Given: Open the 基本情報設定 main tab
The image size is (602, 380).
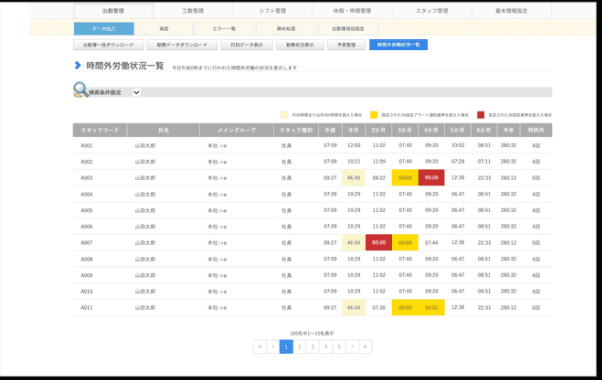Looking at the screenshot, I should click(x=511, y=11).
